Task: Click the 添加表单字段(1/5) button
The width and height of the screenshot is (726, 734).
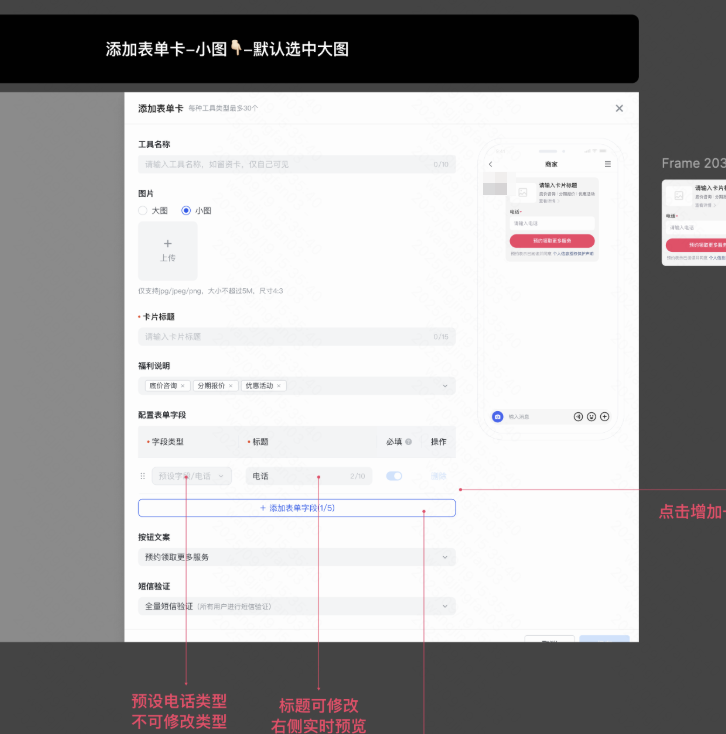Action: tap(297, 508)
